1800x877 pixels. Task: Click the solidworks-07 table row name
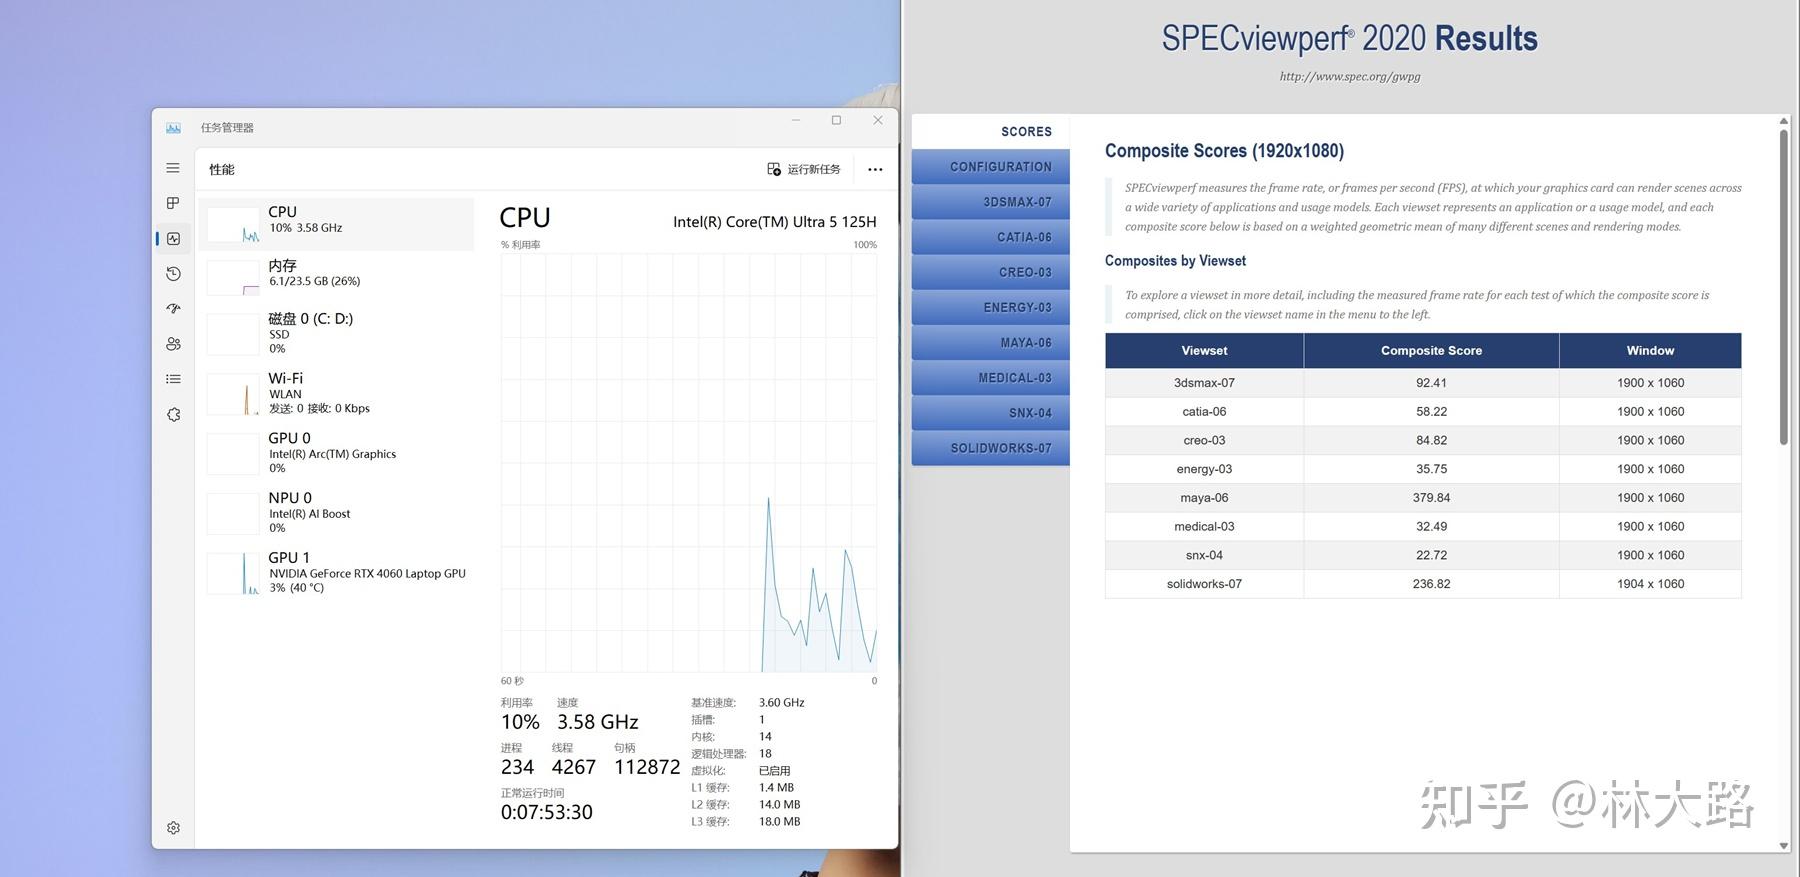pyautogui.click(x=1204, y=584)
